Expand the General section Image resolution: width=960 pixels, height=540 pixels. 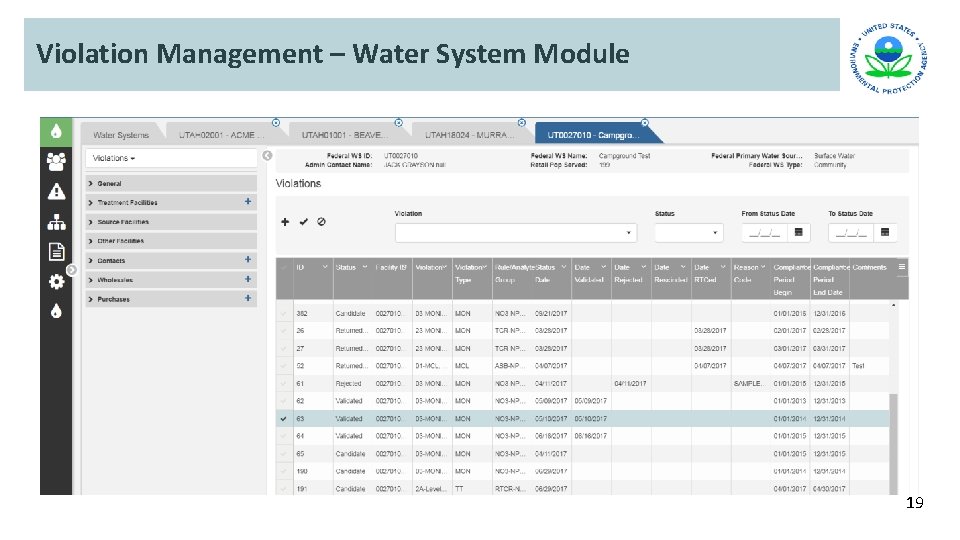[x=171, y=183]
